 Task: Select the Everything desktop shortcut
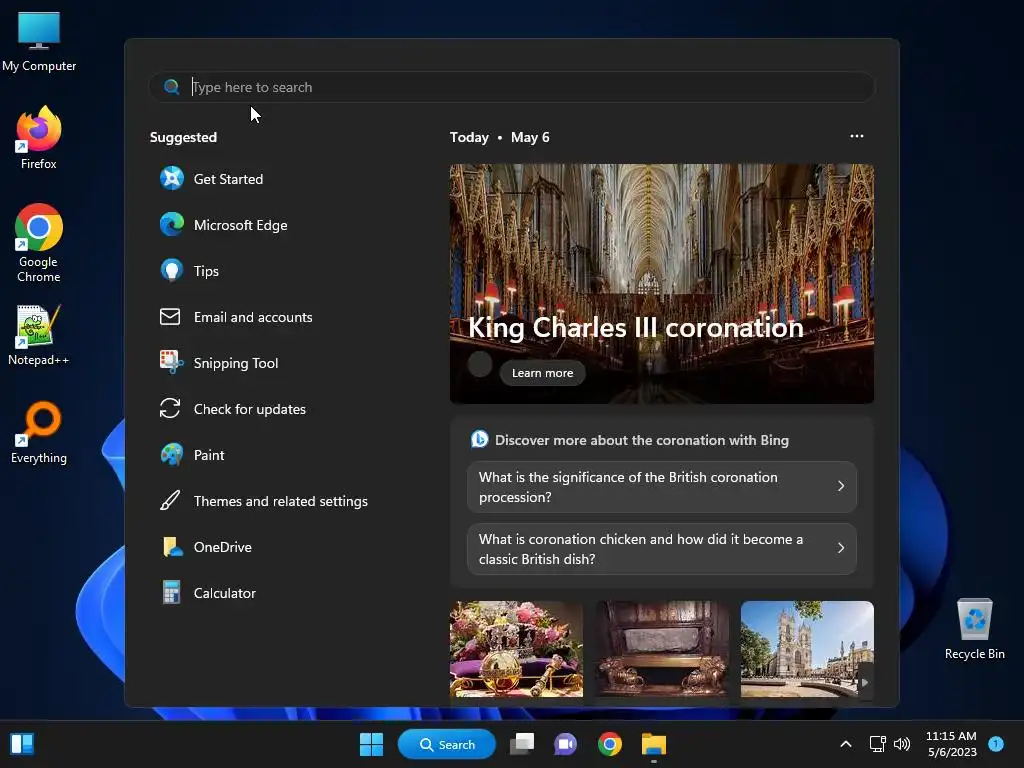(x=39, y=432)
